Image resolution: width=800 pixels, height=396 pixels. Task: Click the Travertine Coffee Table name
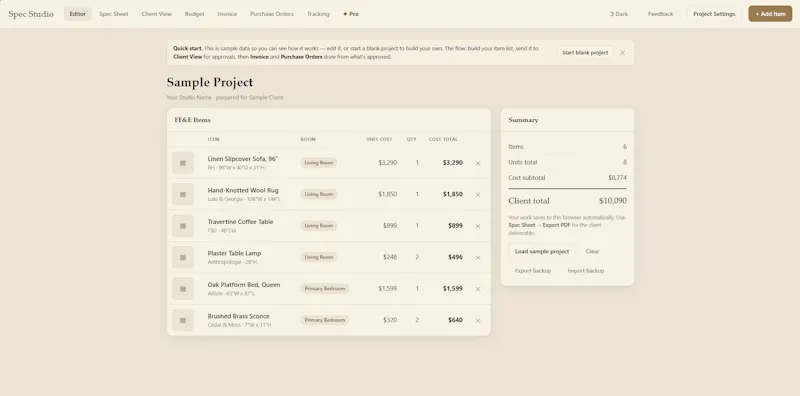tap(240, 222)
